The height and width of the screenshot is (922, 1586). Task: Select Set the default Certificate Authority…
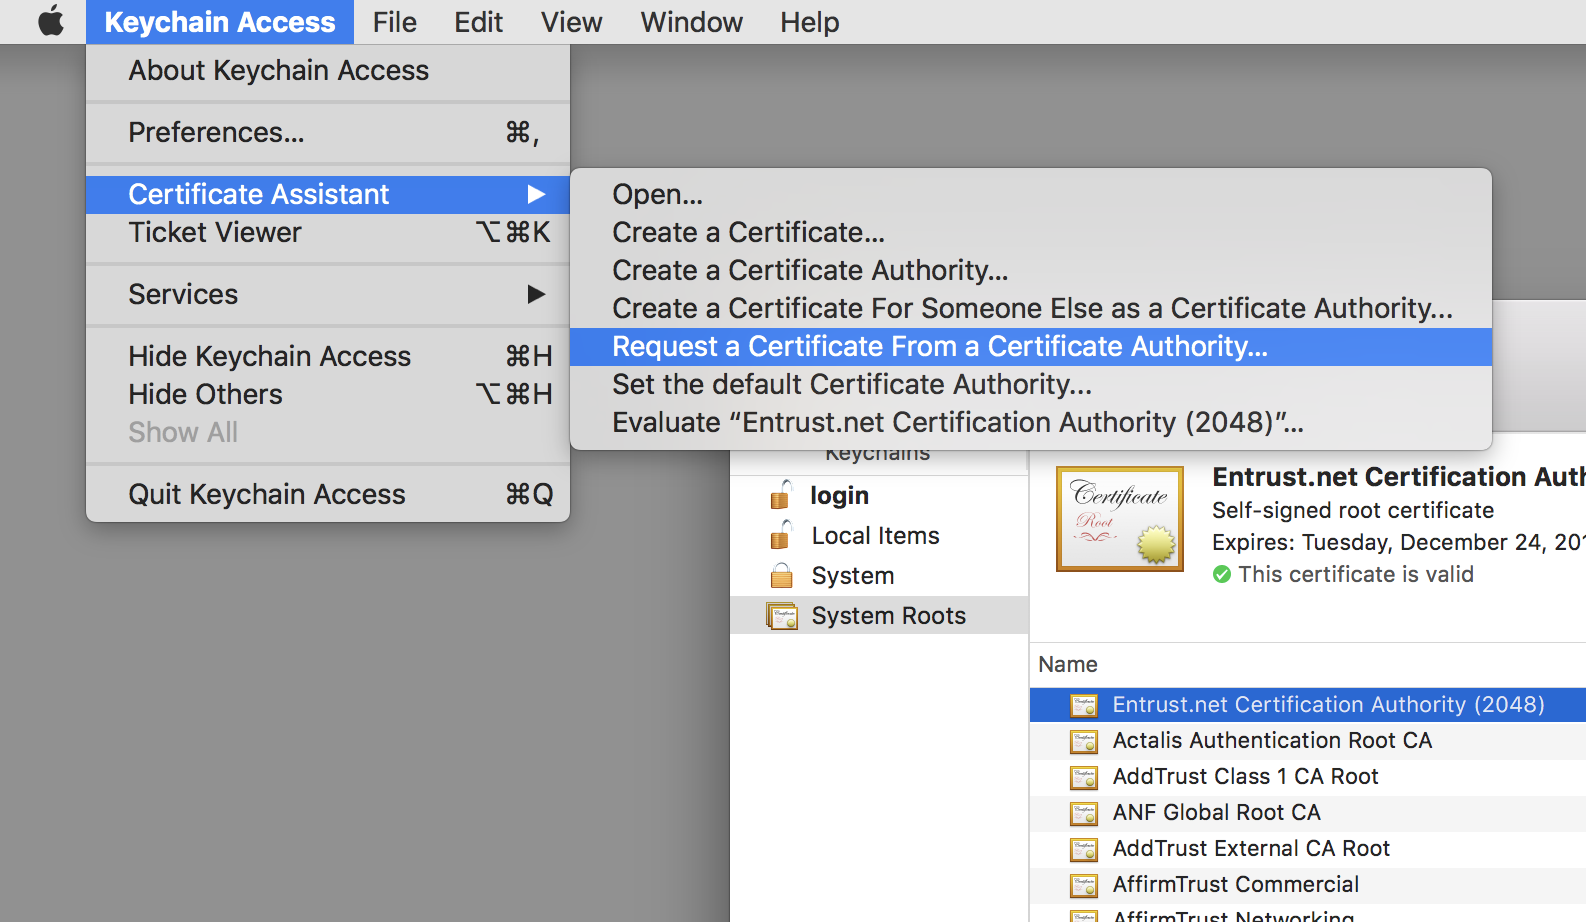pos(1031,384)
